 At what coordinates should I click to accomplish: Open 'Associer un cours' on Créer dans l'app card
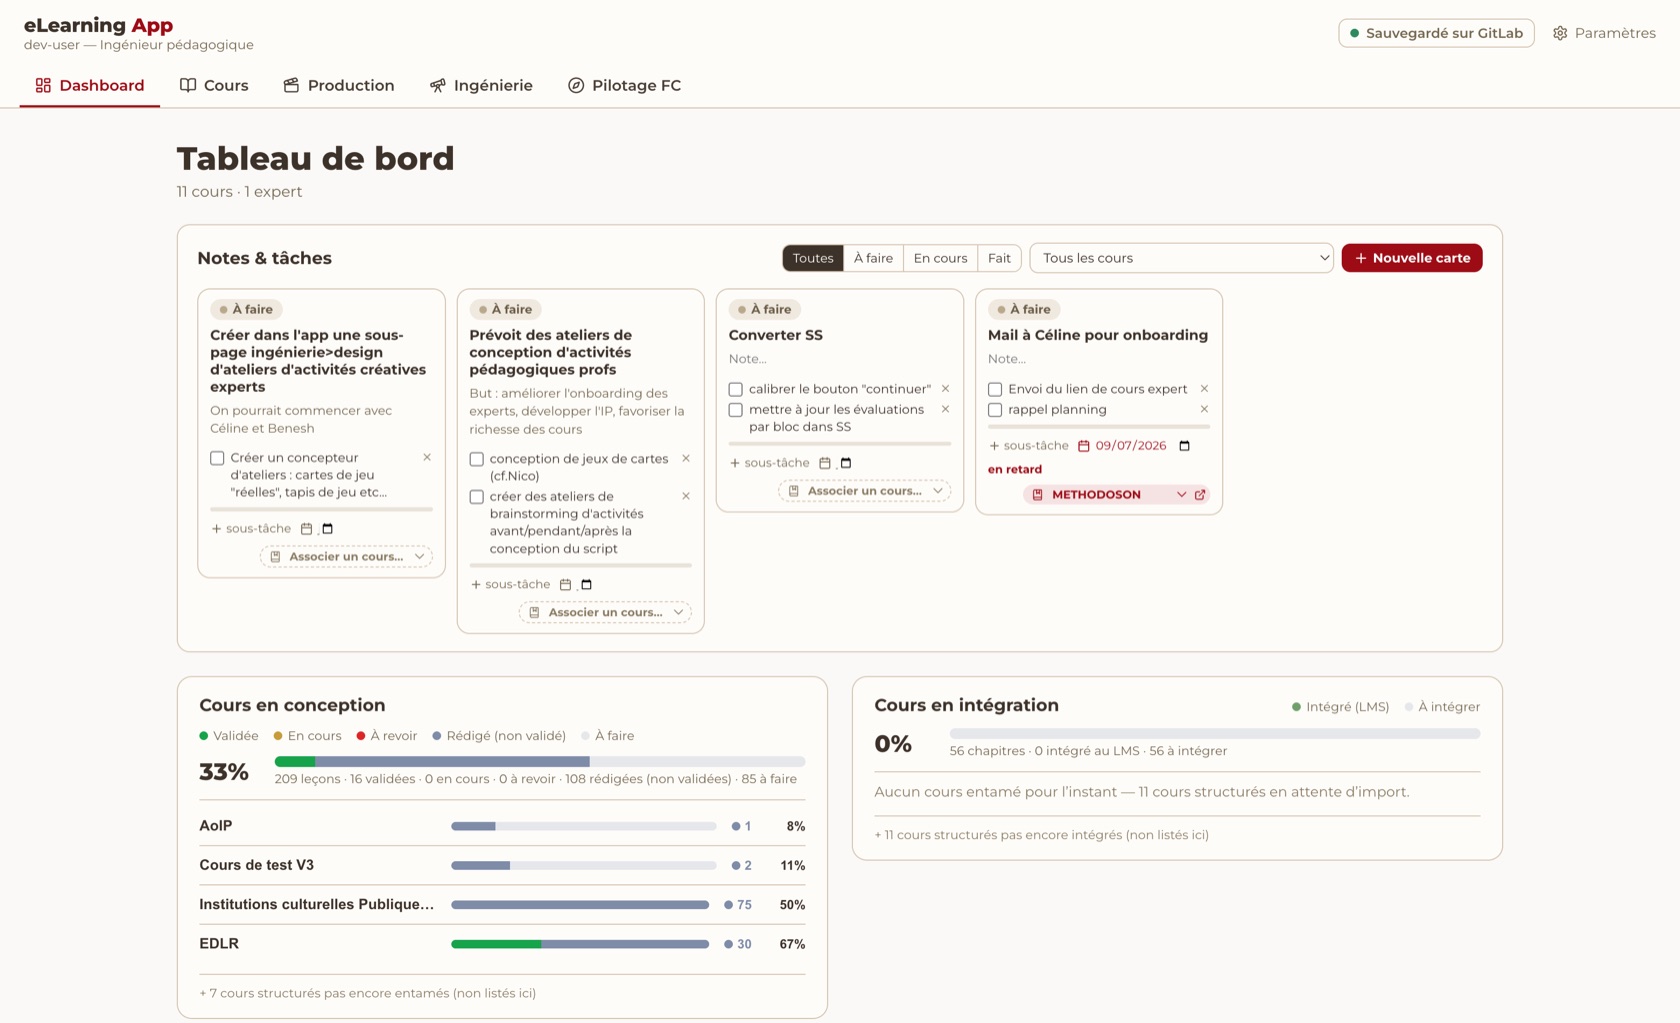(346, 557)
